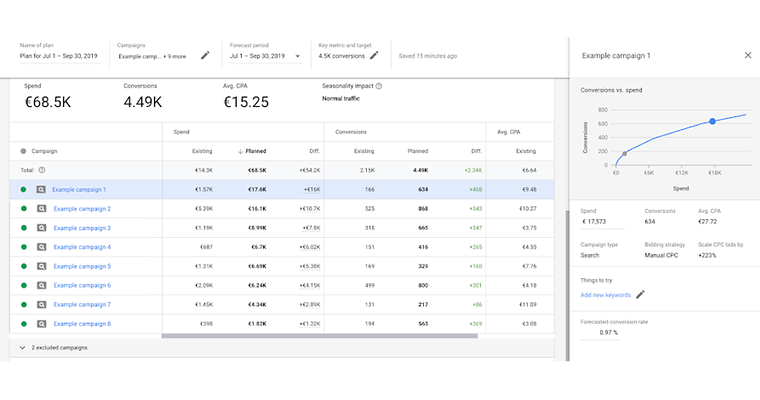Select grey existing point on conversions chart
Image resolution: width=760 pixels, height=400 pixels.
(624, 153)
